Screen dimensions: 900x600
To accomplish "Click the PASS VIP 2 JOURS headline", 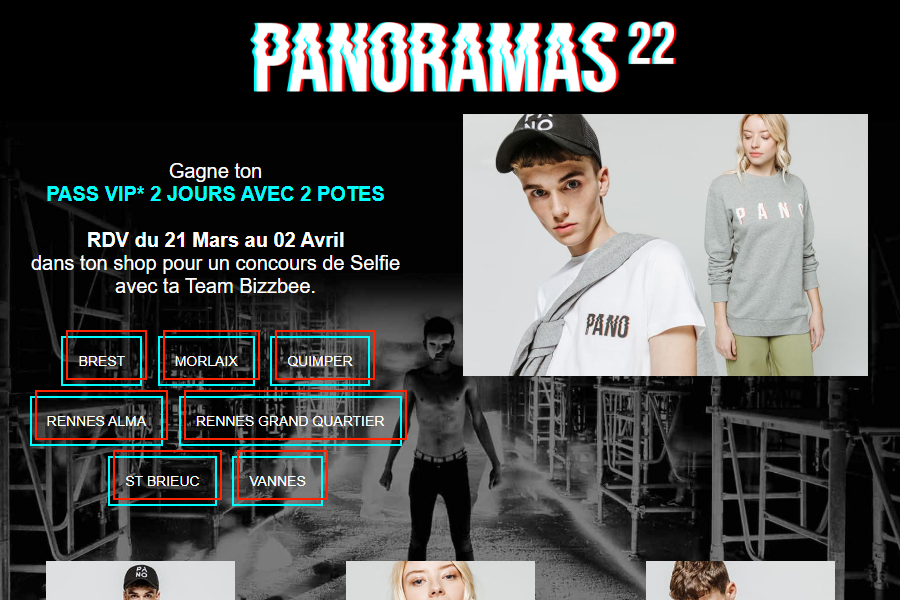I will pos(215,194).
